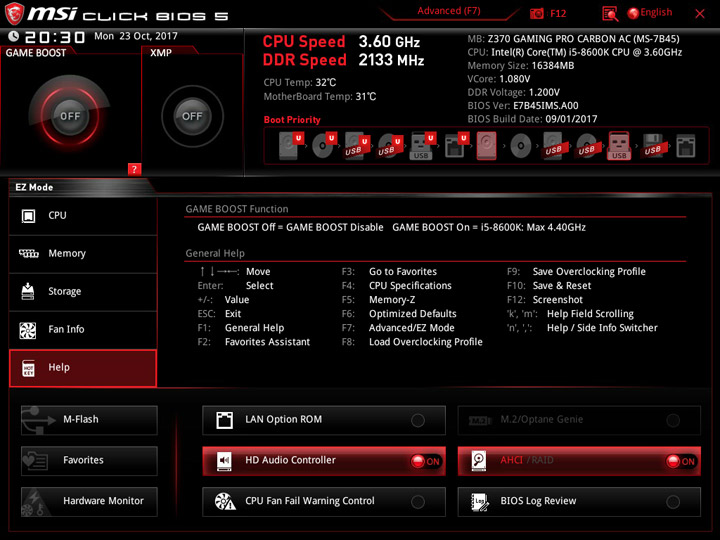Select the legacy network boot device at end
This screenshot has height=540, width=720.
tap(686, 146)
